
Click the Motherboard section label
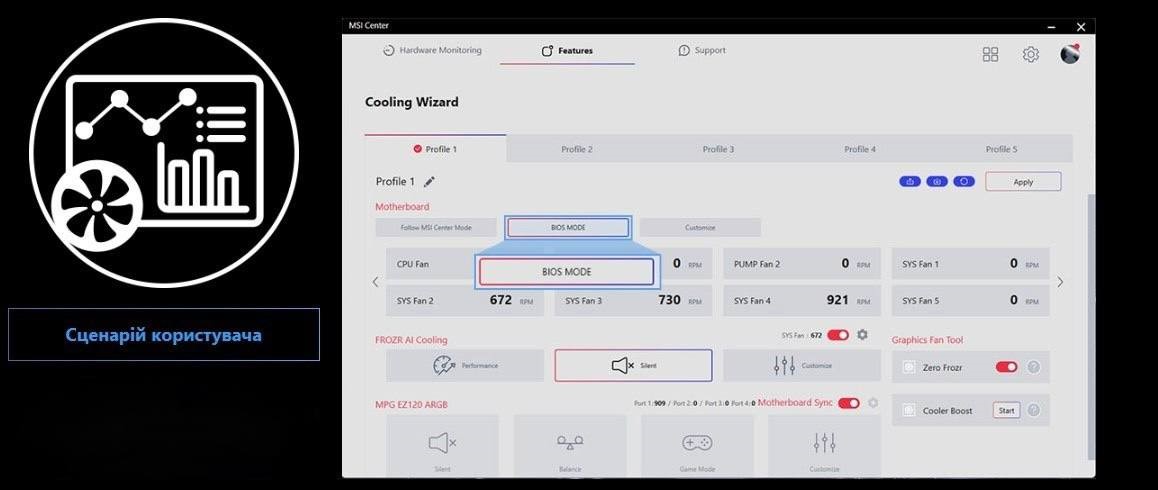click(402, 207)
